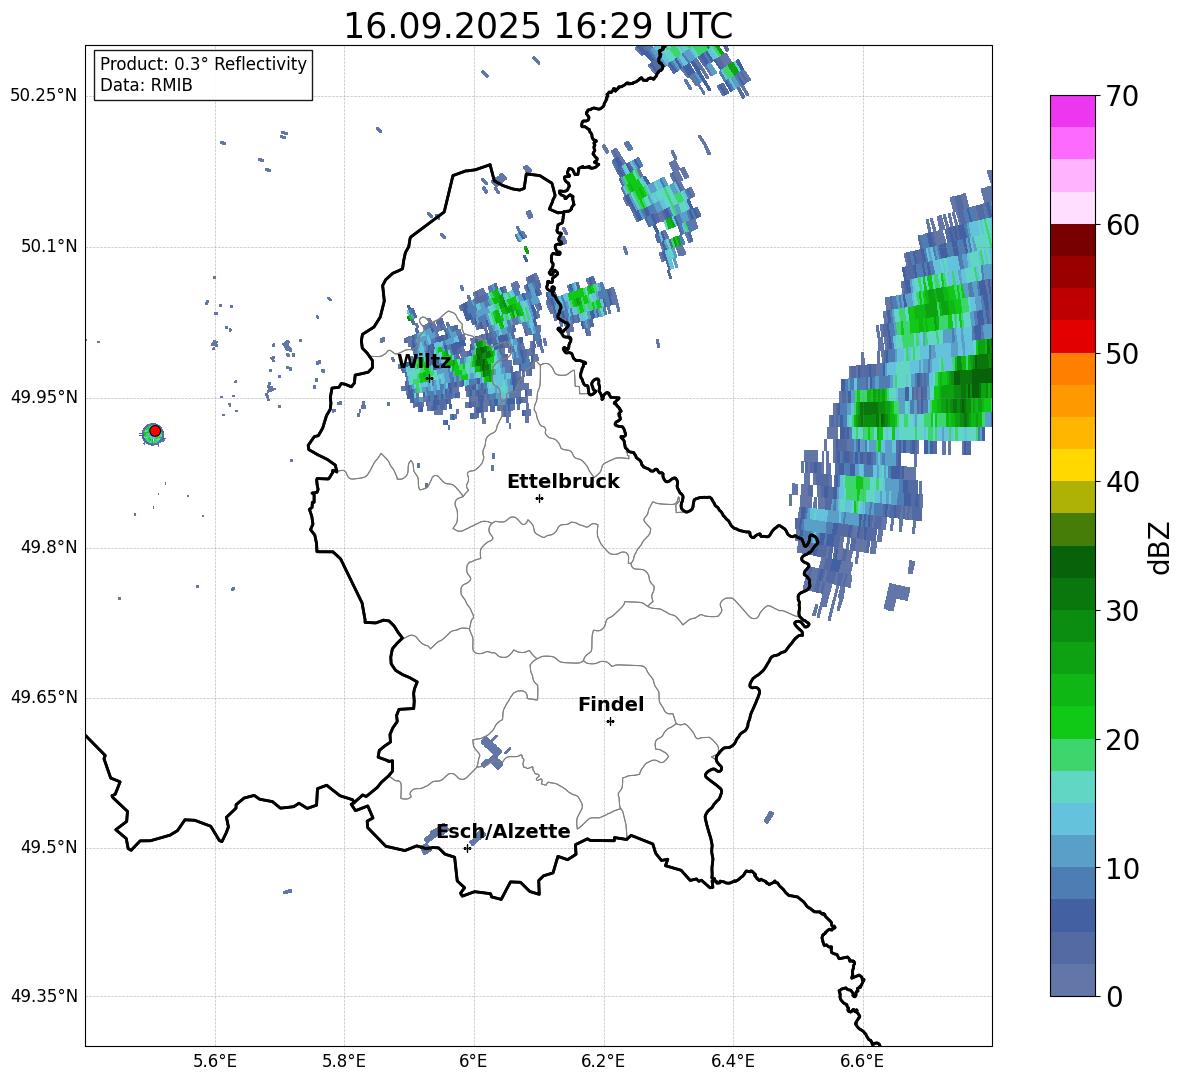Click the red radar marker dot
The image size is (1184, 1081).
click(x=155, y=431)
